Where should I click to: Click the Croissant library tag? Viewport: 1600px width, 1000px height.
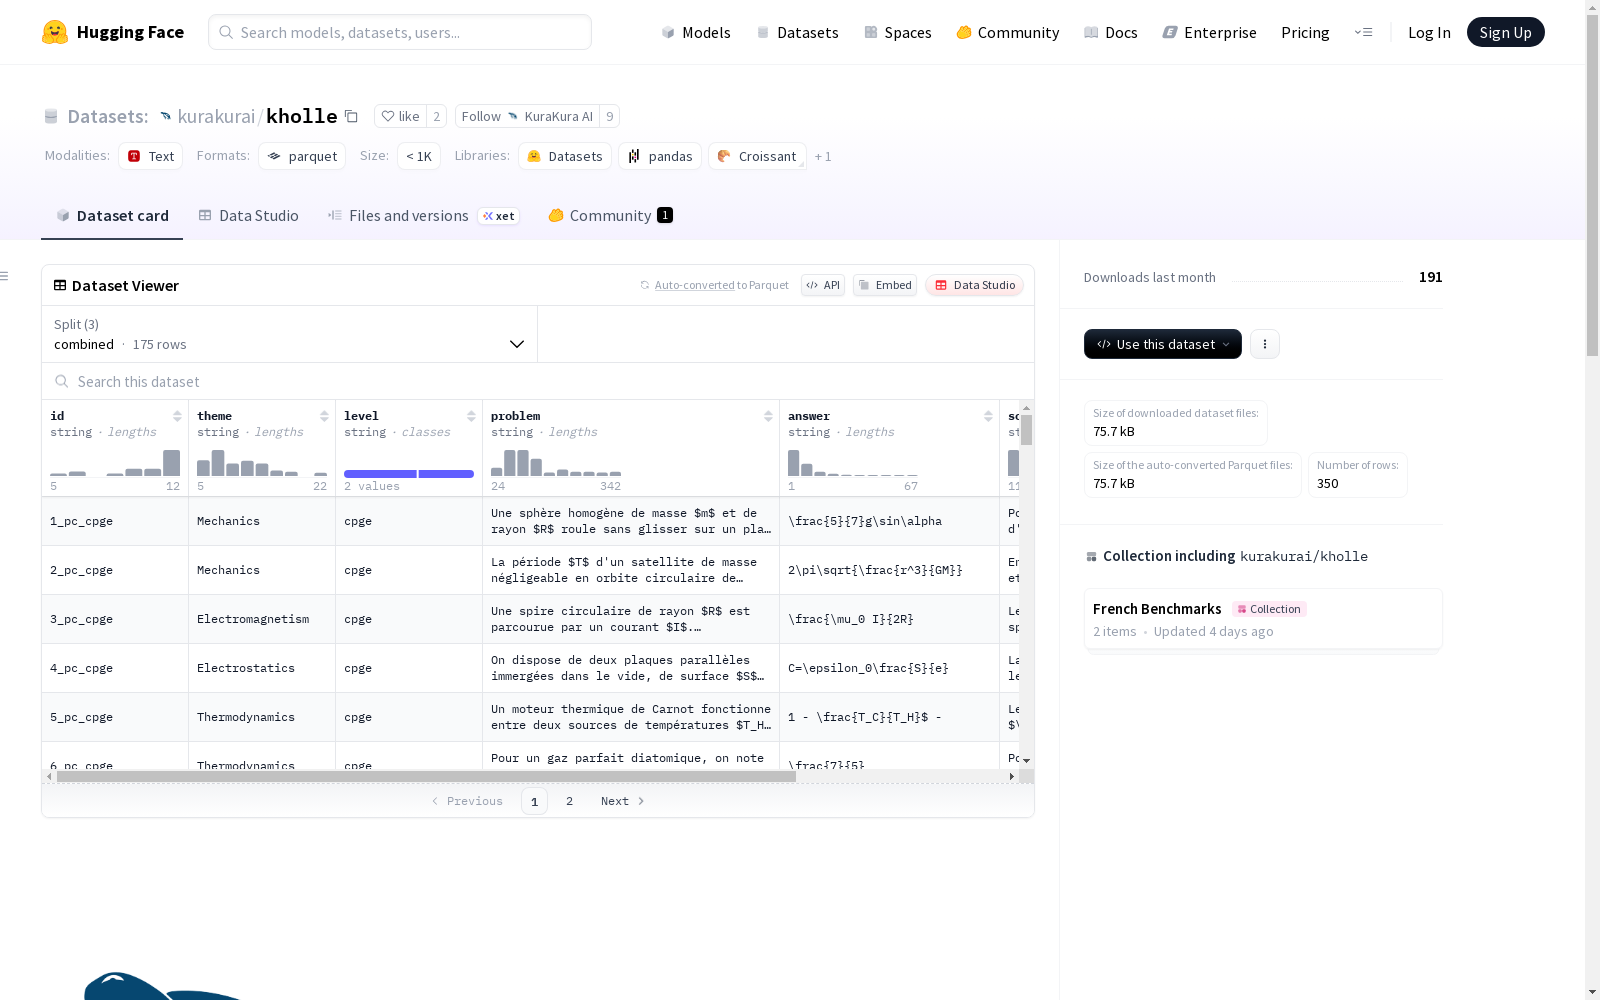point(757,156)
